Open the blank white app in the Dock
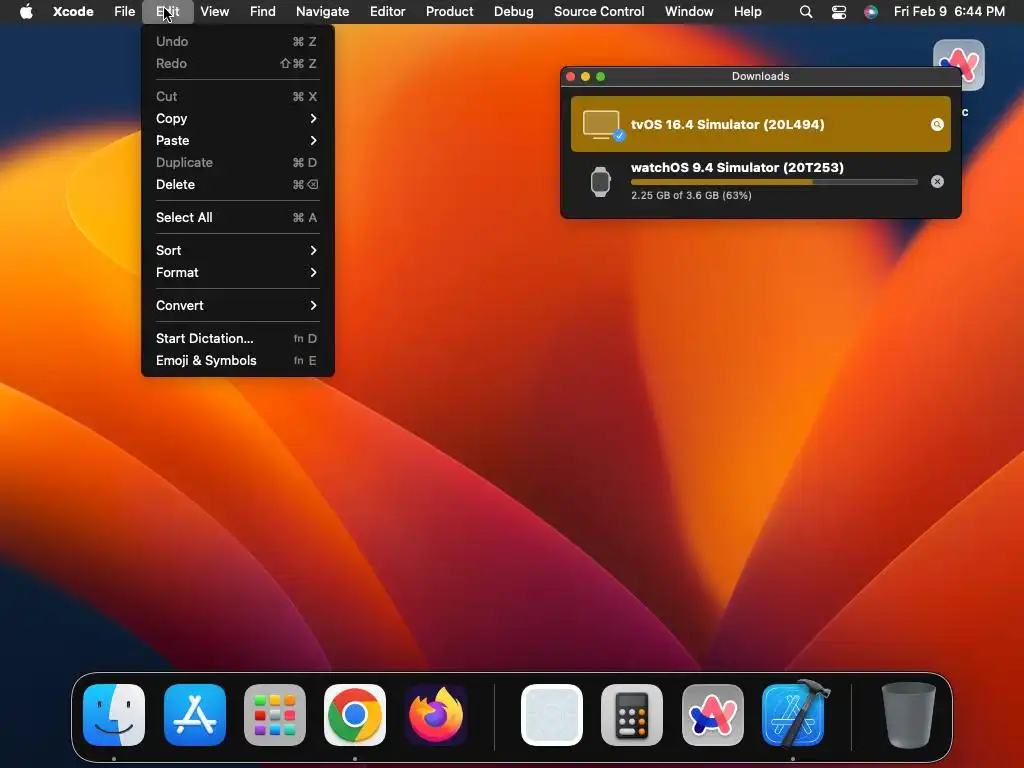 (x=552, y=714)
